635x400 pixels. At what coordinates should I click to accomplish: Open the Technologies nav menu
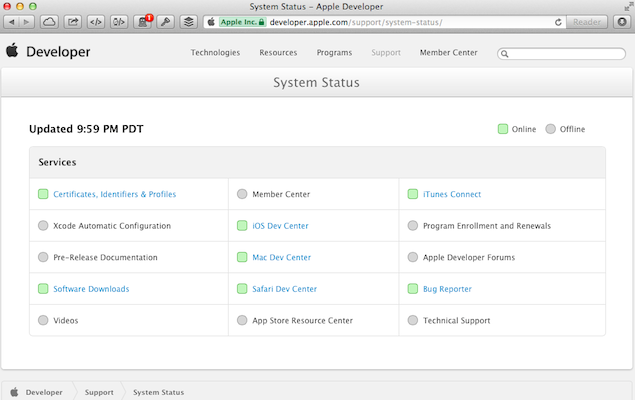coord(215,53)
